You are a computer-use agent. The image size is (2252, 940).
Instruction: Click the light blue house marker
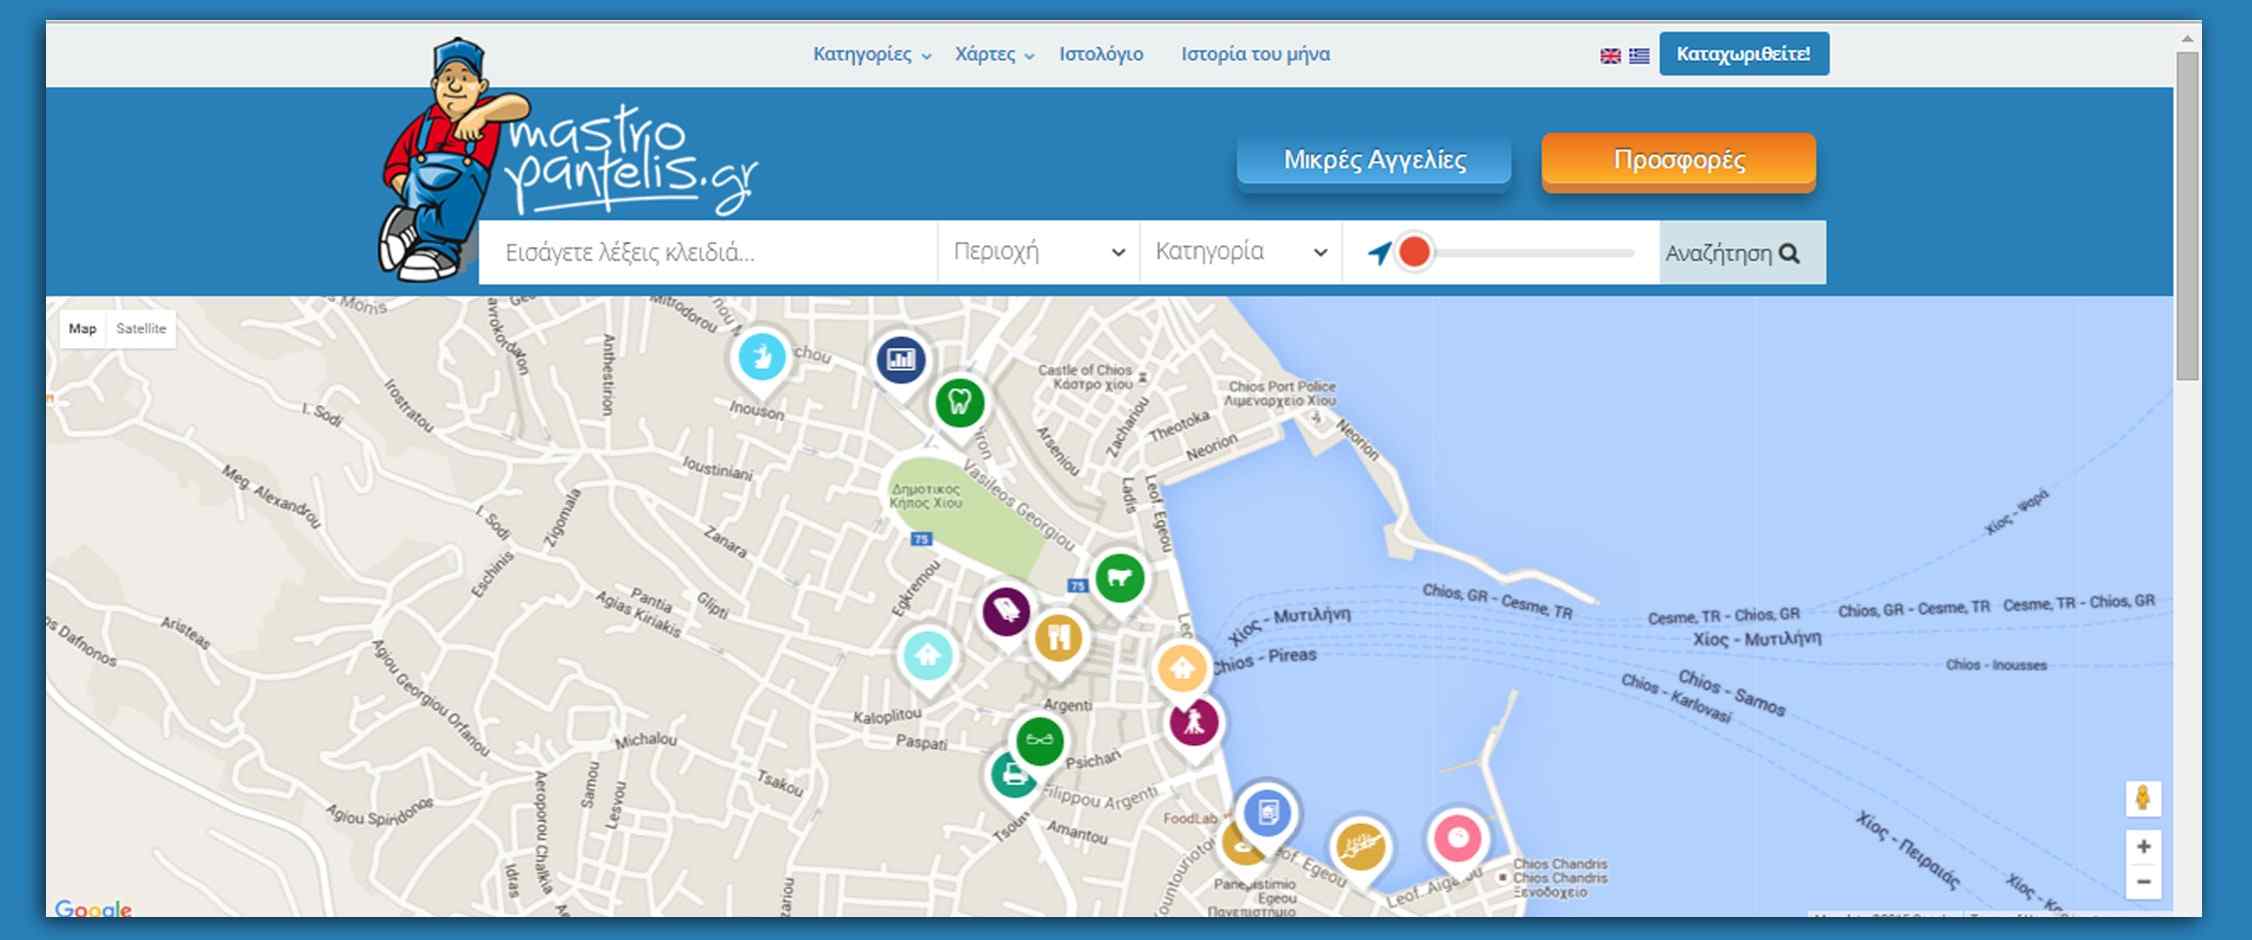927,656
